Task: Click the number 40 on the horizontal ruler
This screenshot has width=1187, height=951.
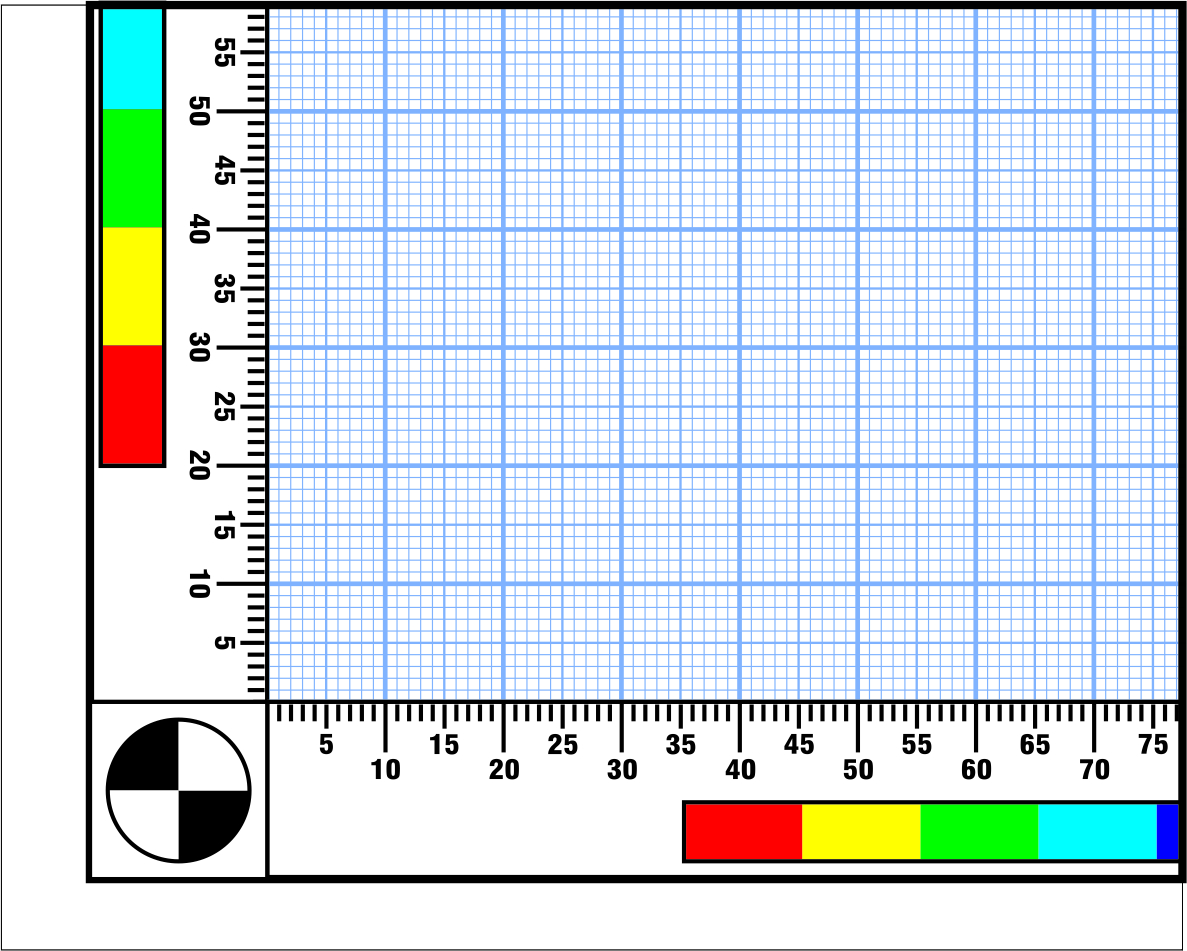Action: (740, 770)
